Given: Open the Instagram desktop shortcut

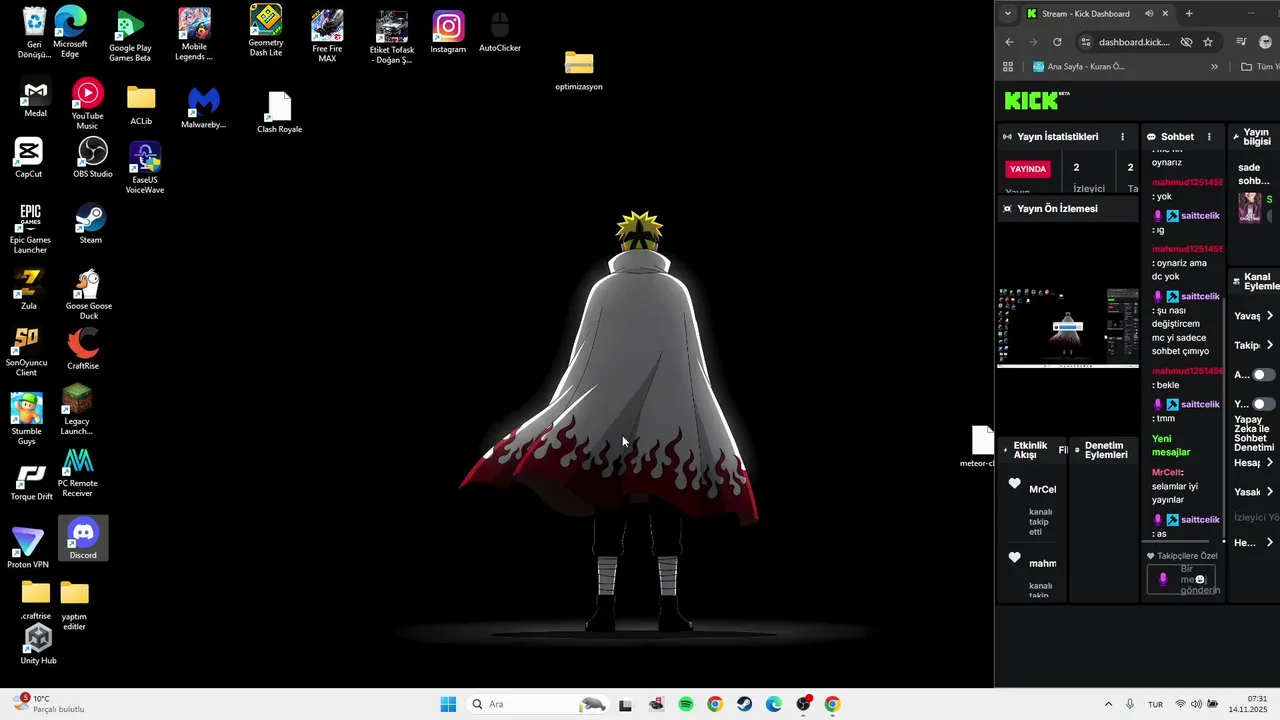Looking at the screenshot, I should (x=448, y=33).
